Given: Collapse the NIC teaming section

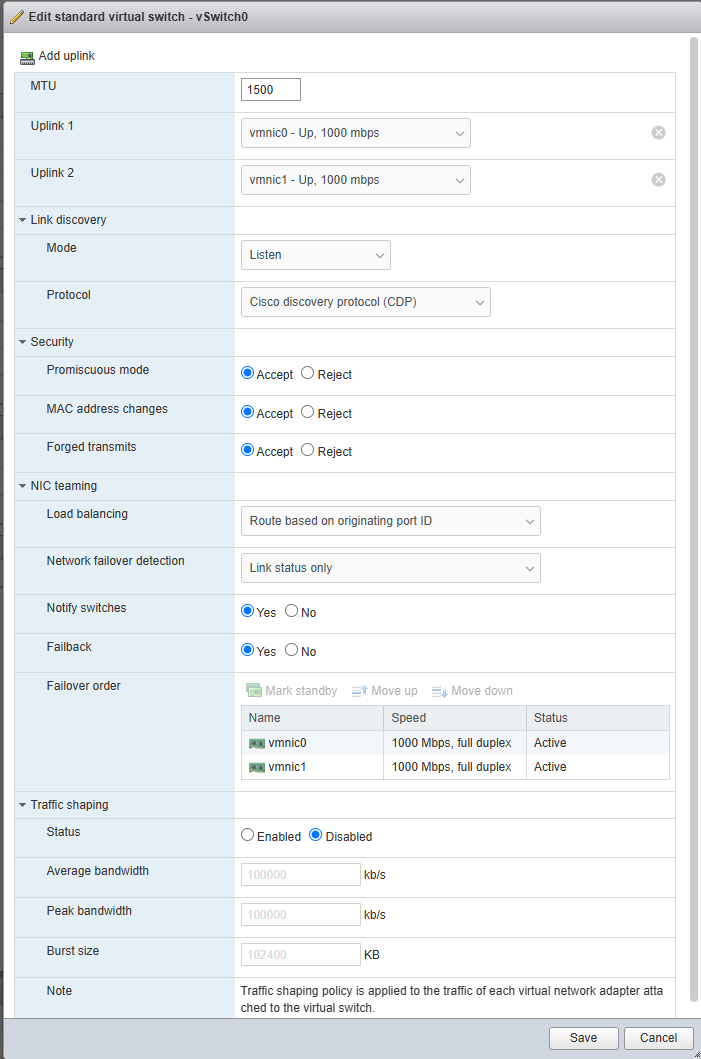Looking at the screenshot, I should [23, 486].
